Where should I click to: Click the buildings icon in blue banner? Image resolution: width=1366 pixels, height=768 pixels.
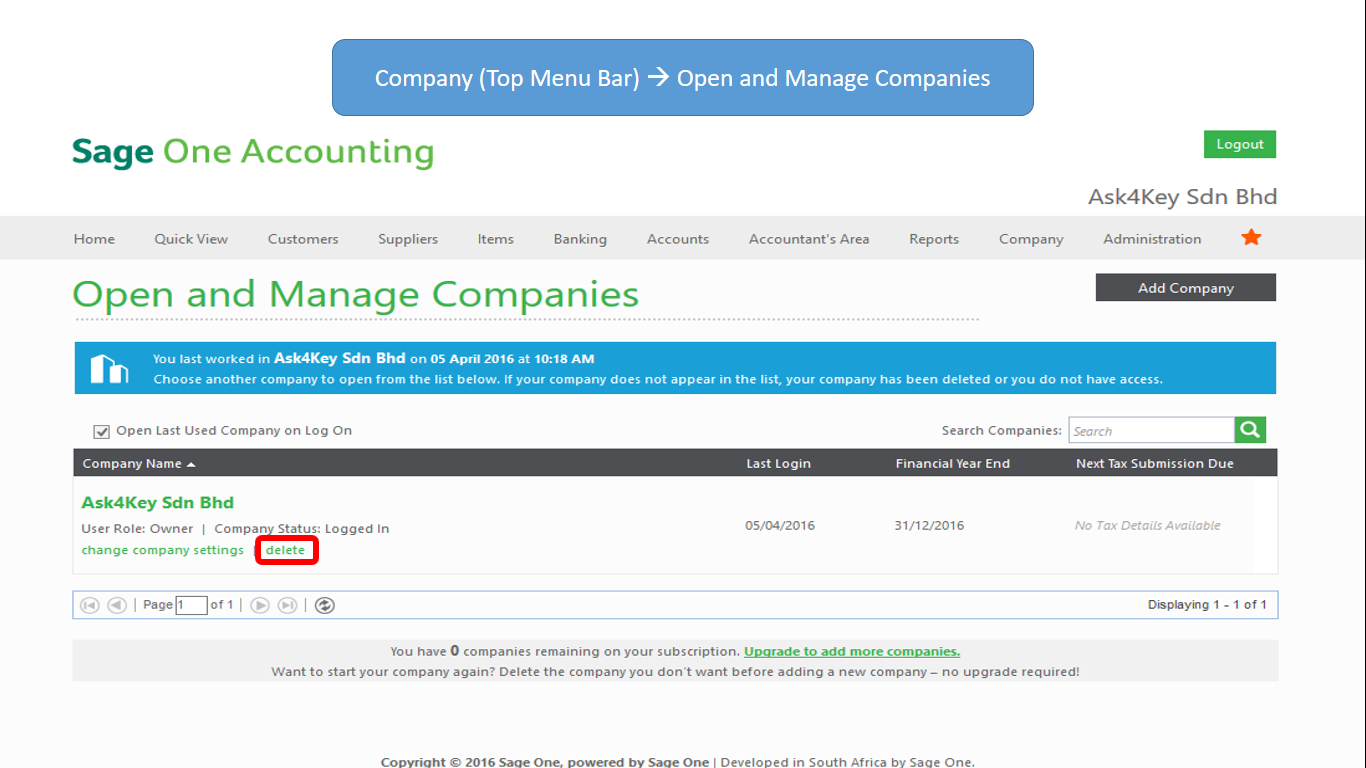pos(110,368)
